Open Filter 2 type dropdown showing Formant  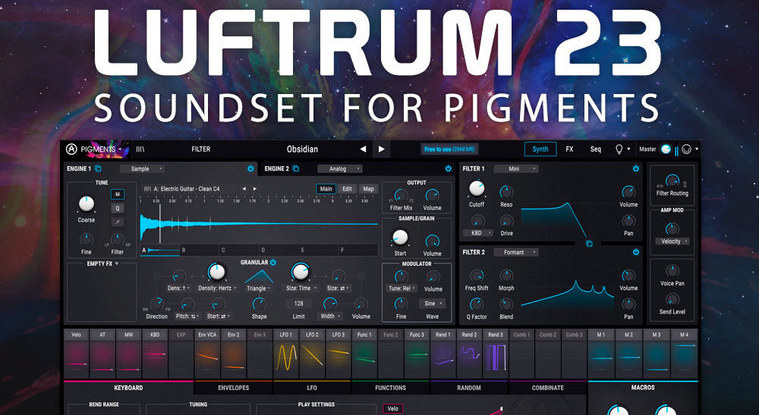coord(516,252)
